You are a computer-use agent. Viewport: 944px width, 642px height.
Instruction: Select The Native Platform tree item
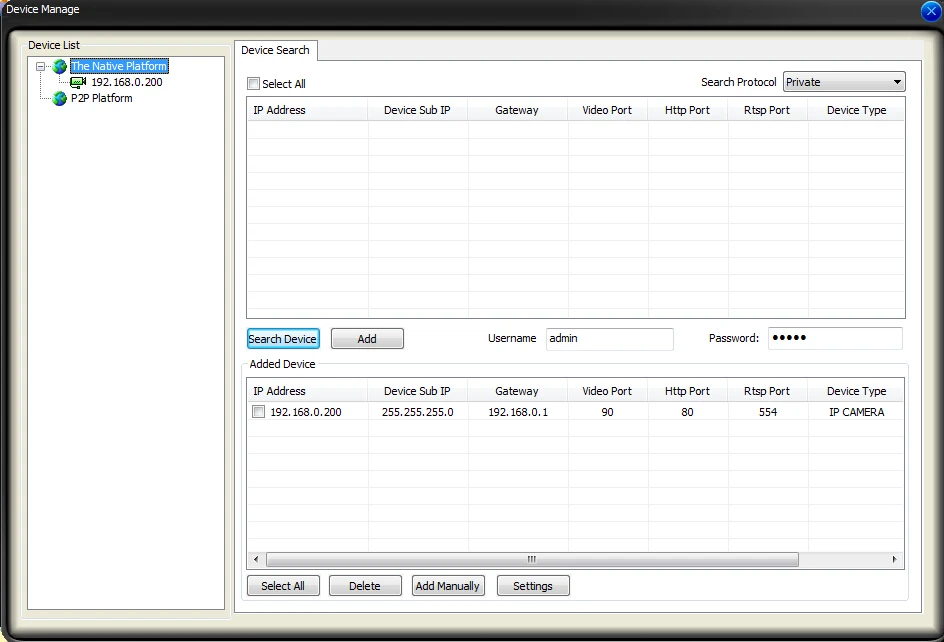click(119, 66)
